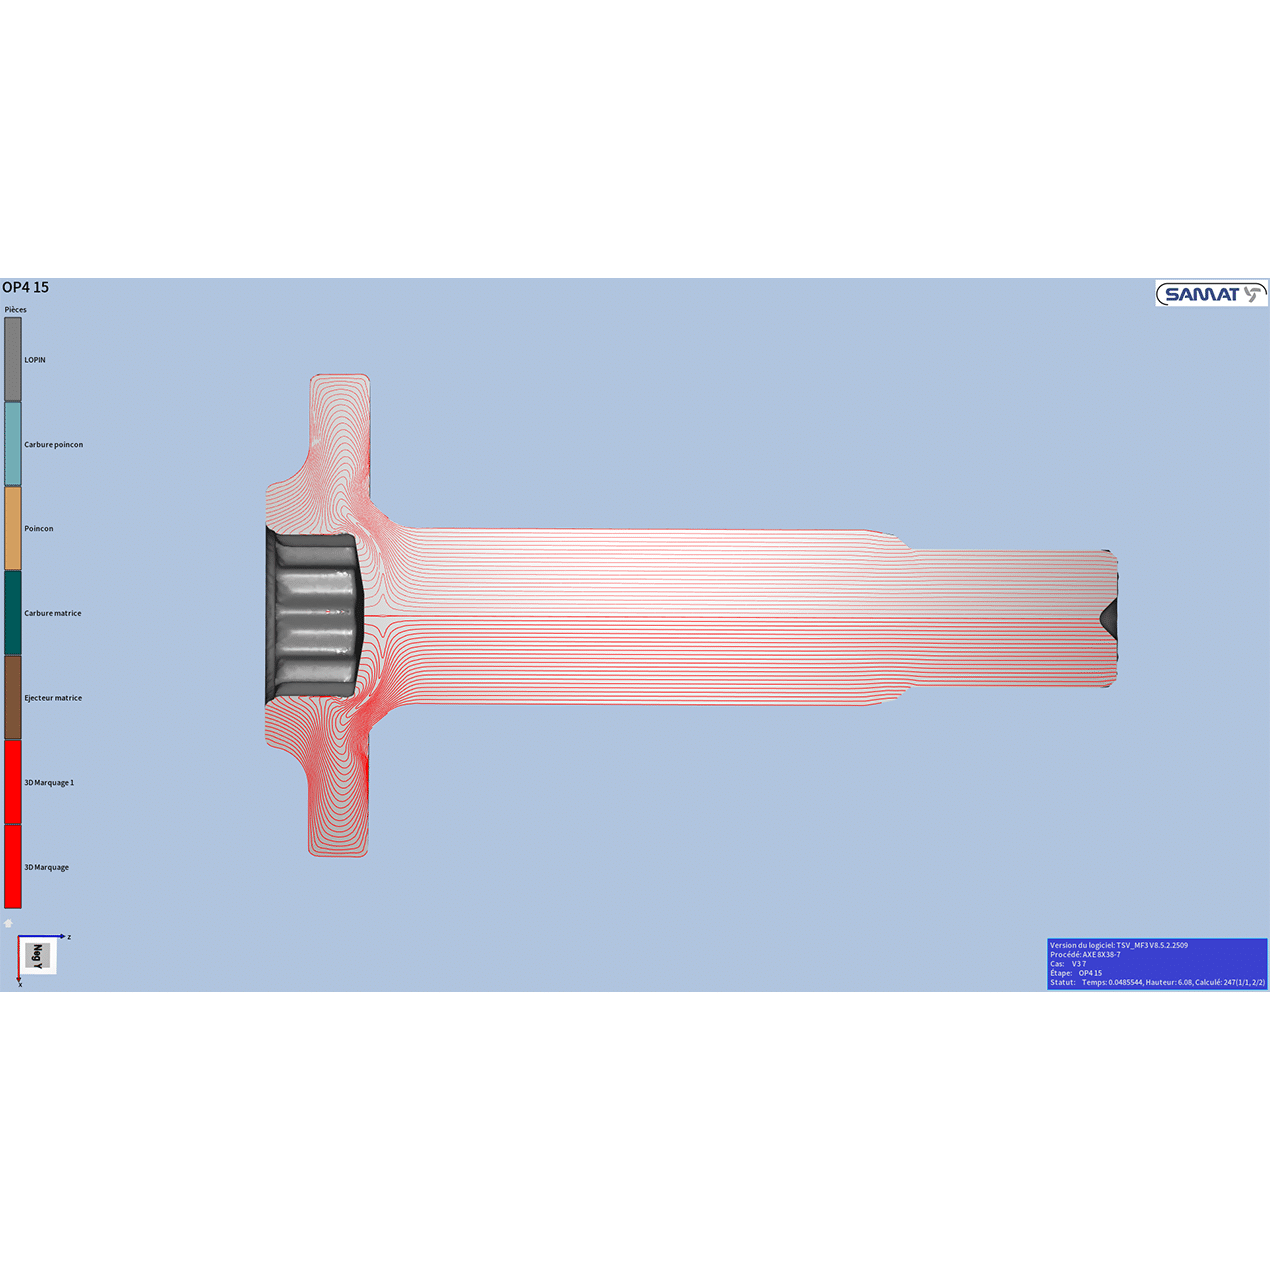Click the red 3D Marquage 1 swatch
This screenshot has width=1270, height=1270.
[x=13, y=782]
